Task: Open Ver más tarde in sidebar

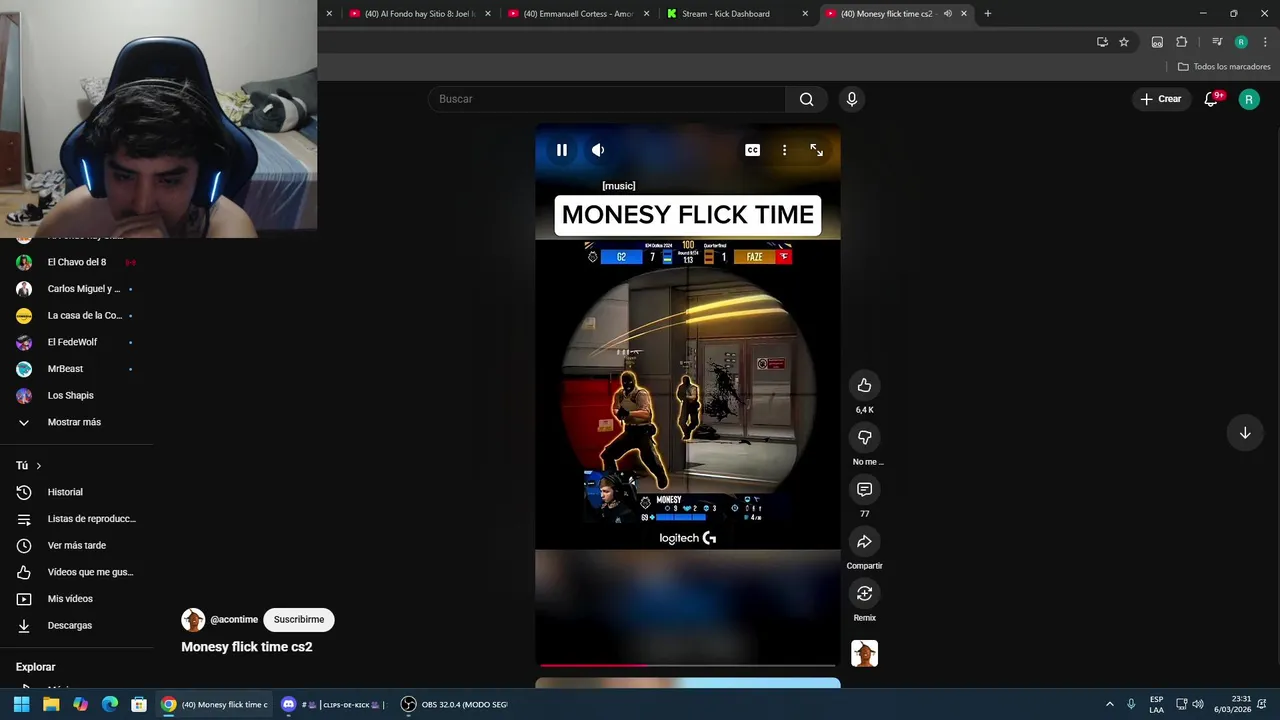Action: pyautogui.click(x=77, y=545)
